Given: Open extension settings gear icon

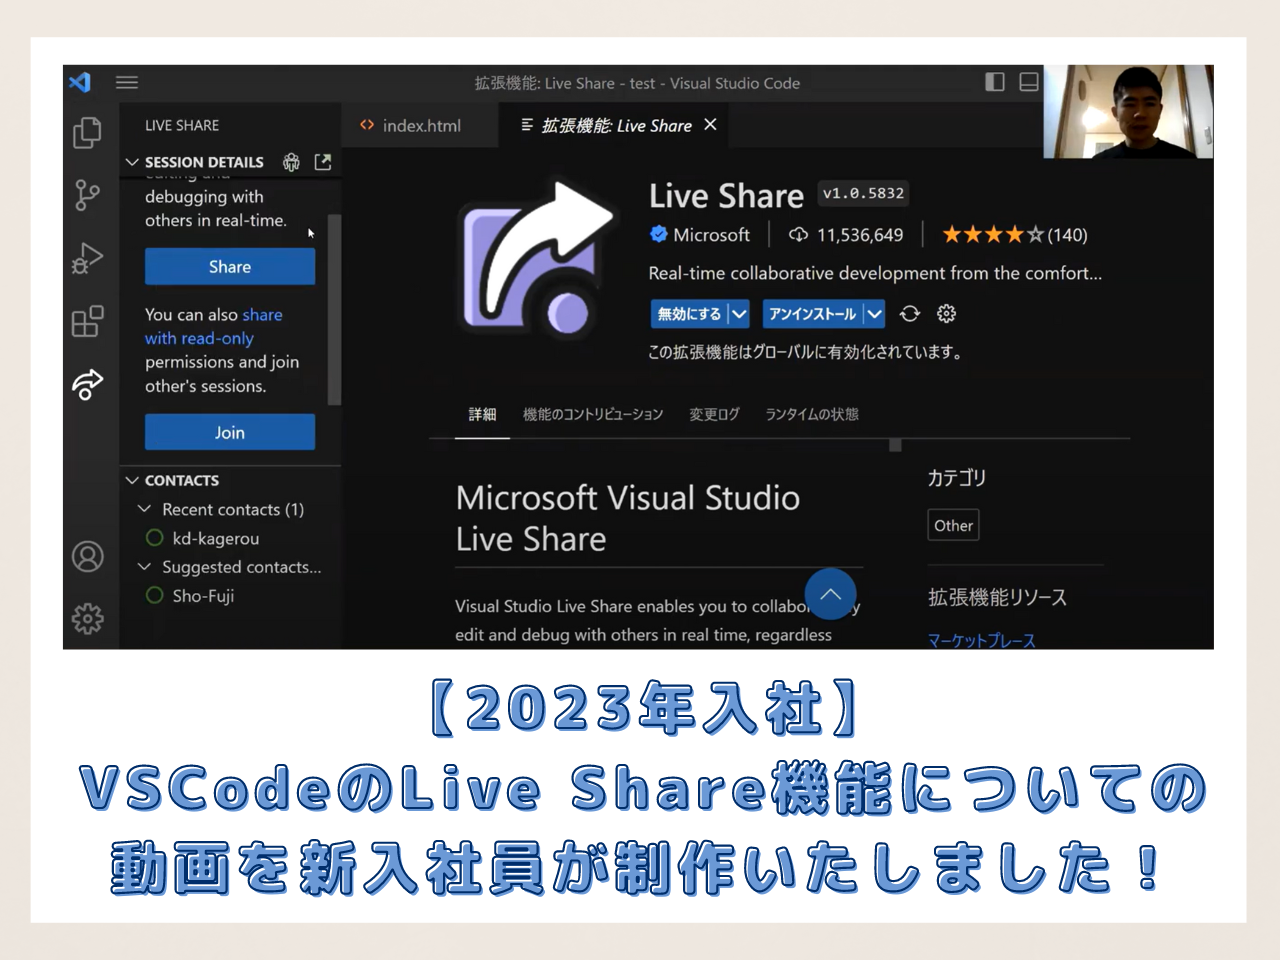Looking at the screenshot, I should [946, 314].
